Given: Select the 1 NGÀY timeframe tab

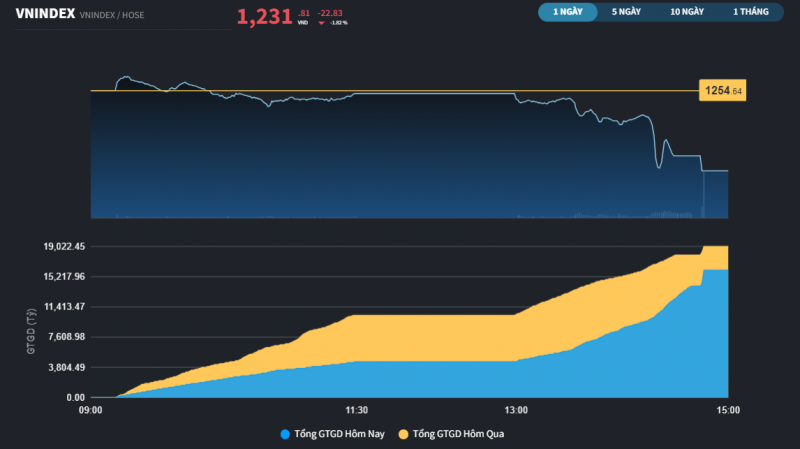Looking at the screenshot, I should point(568,12).
